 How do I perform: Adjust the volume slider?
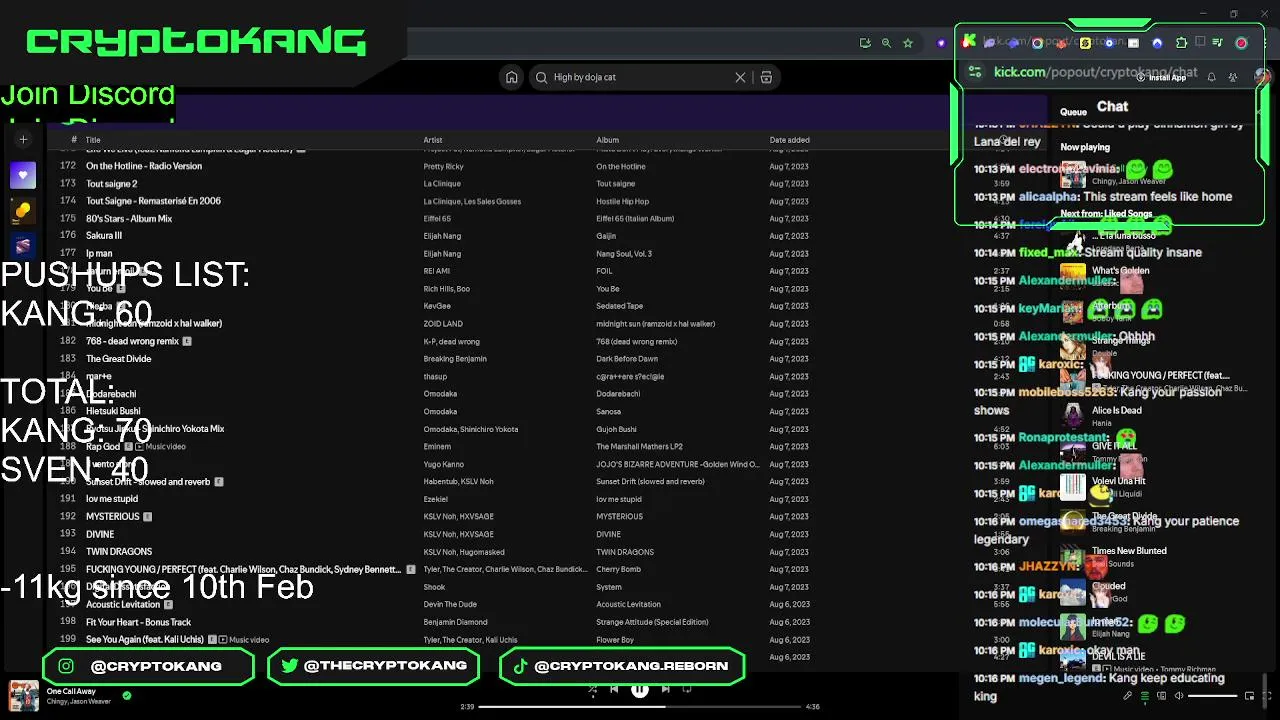tap(1212, 696)
